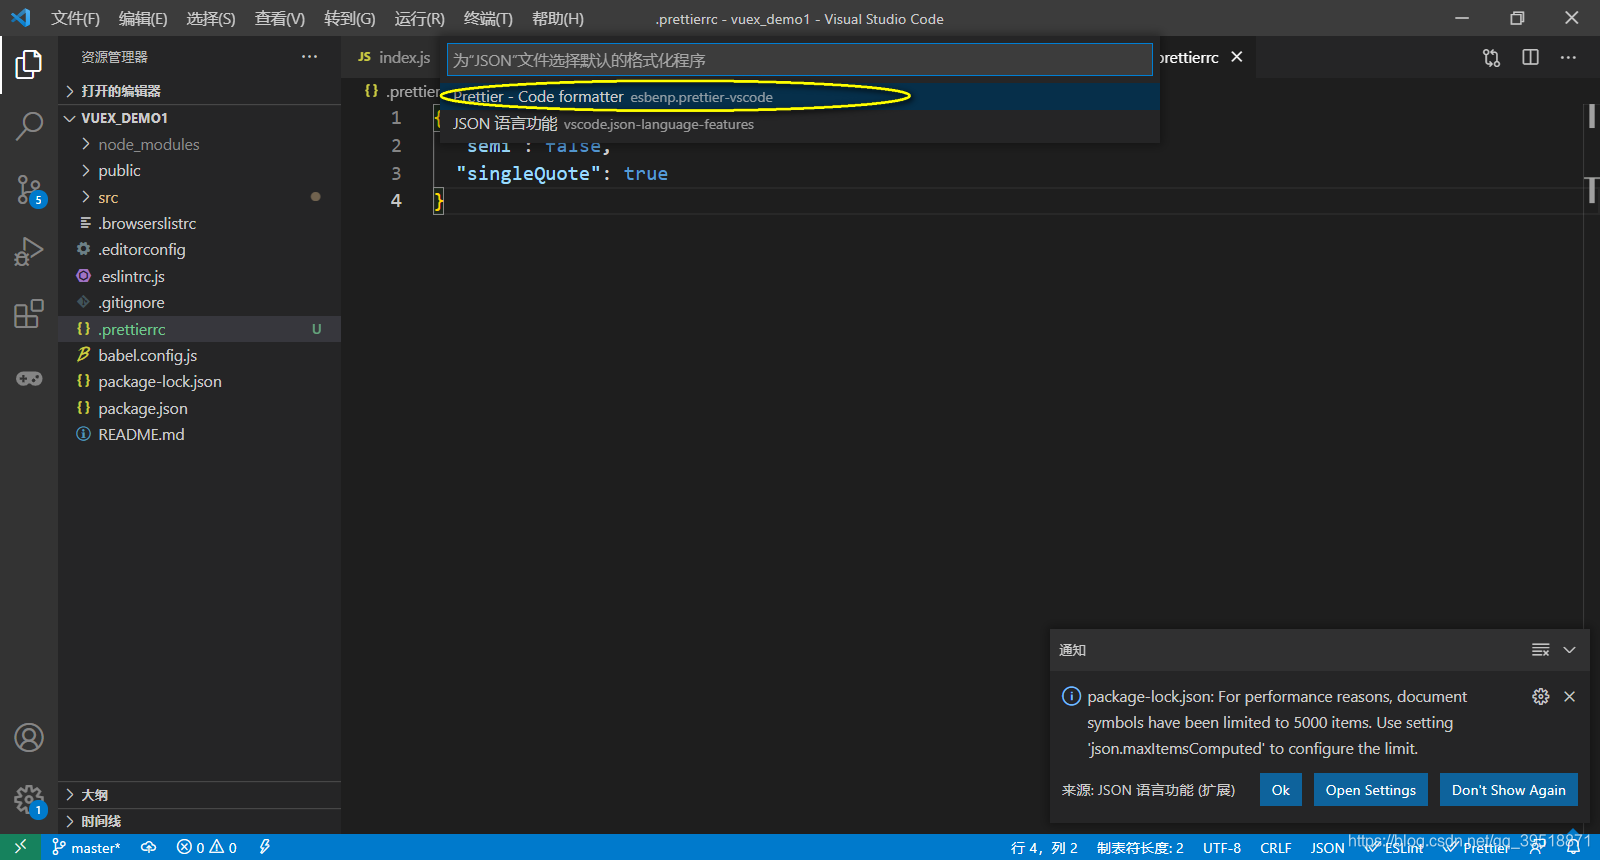Open Source Control view with 5 changes
This screenshot has width=1600, height=860.
click(x=29, y=189)
